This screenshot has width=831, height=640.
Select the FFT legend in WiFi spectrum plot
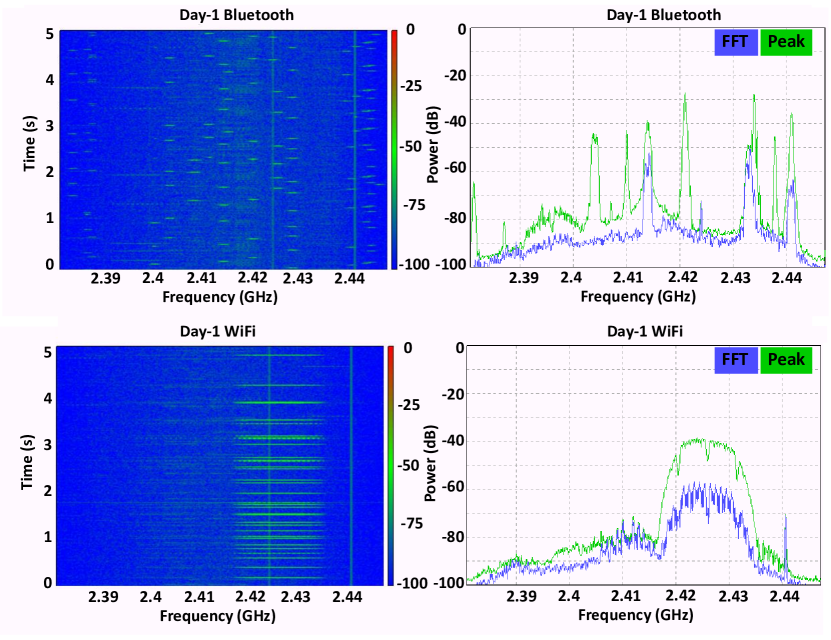coord(736,360)
